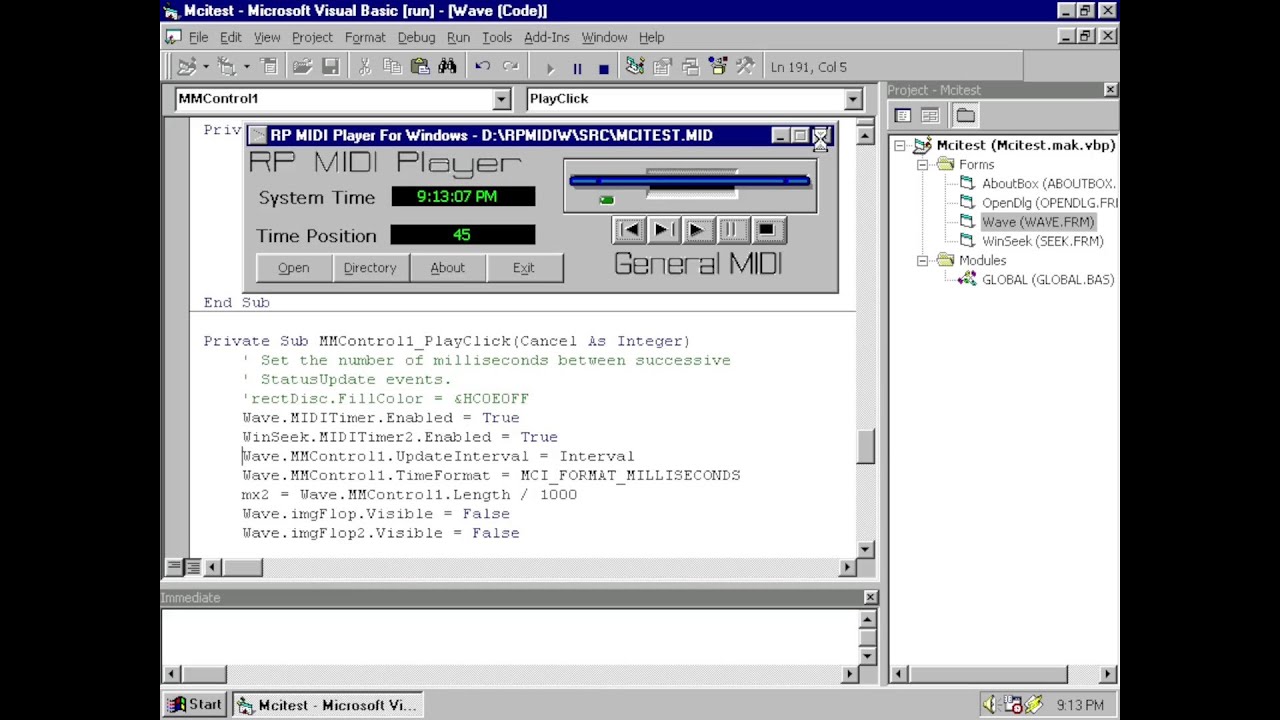Click the Redo arrow icon
Image resolution: width=1280 pixels, height=720 pixels.
coord(511,67)
